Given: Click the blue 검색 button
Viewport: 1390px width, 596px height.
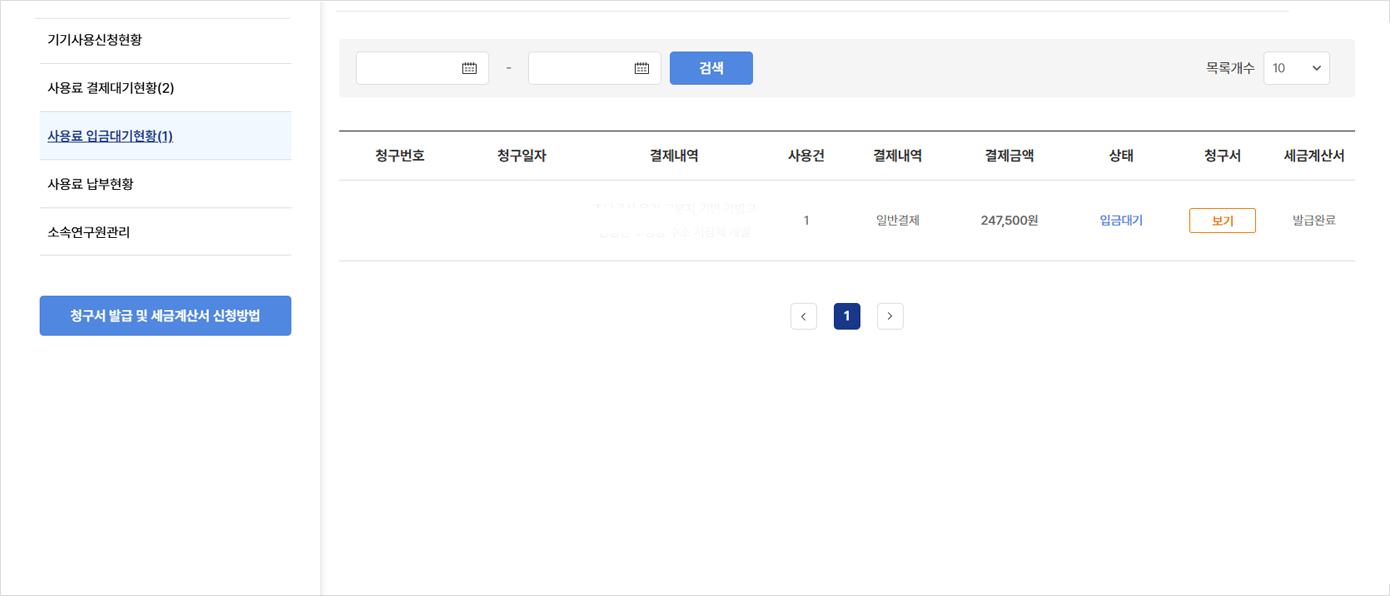Looking at the screenshot, I should pyautogui.click(x=711, y=68).
